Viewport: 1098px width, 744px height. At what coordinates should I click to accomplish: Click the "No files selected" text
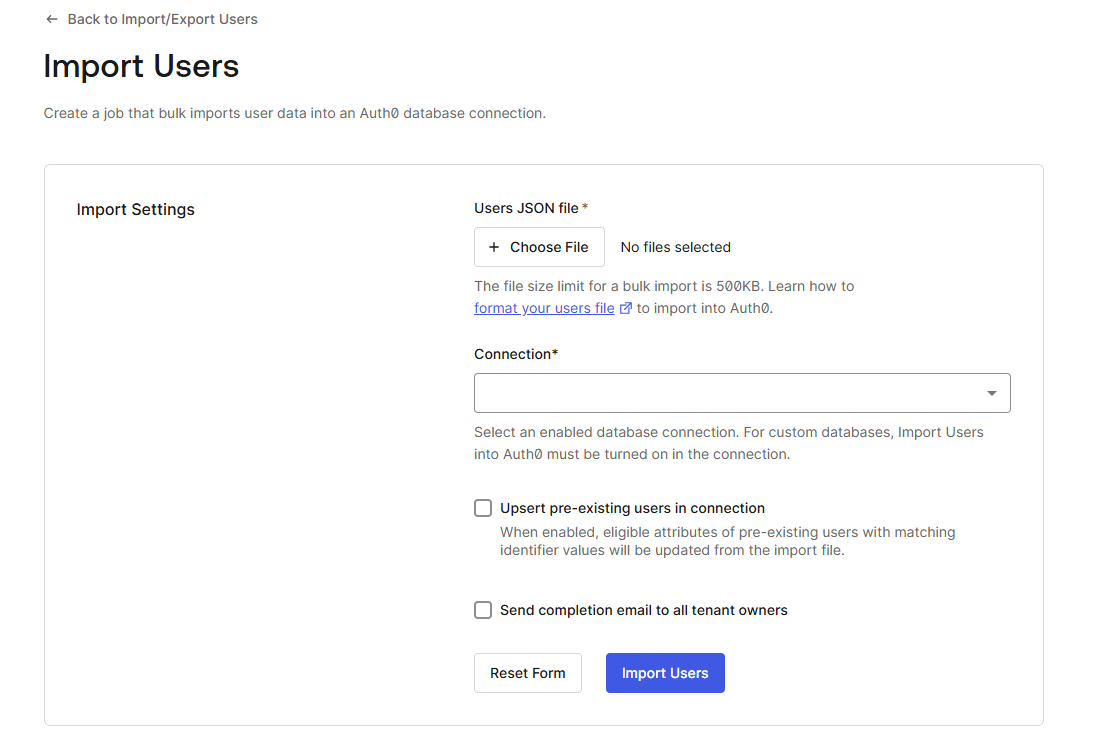click(675, 247)
